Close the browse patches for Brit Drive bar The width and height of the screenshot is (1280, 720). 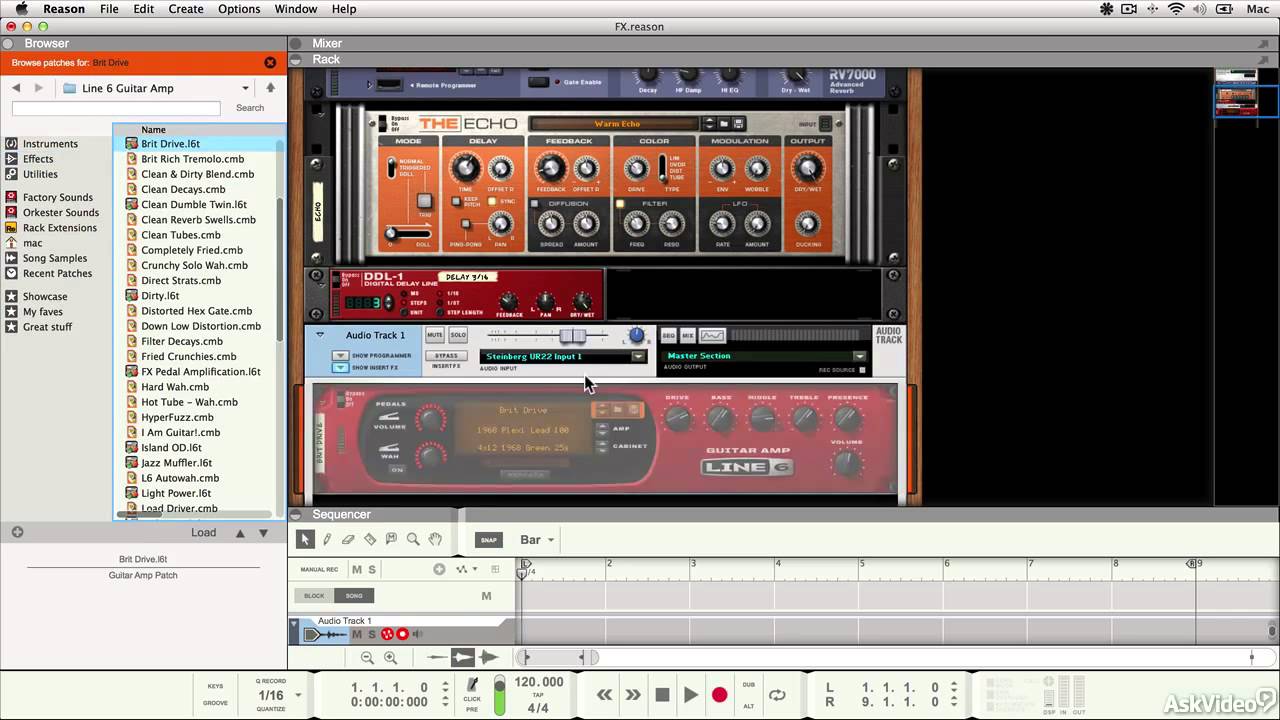(x=270, y=63)
